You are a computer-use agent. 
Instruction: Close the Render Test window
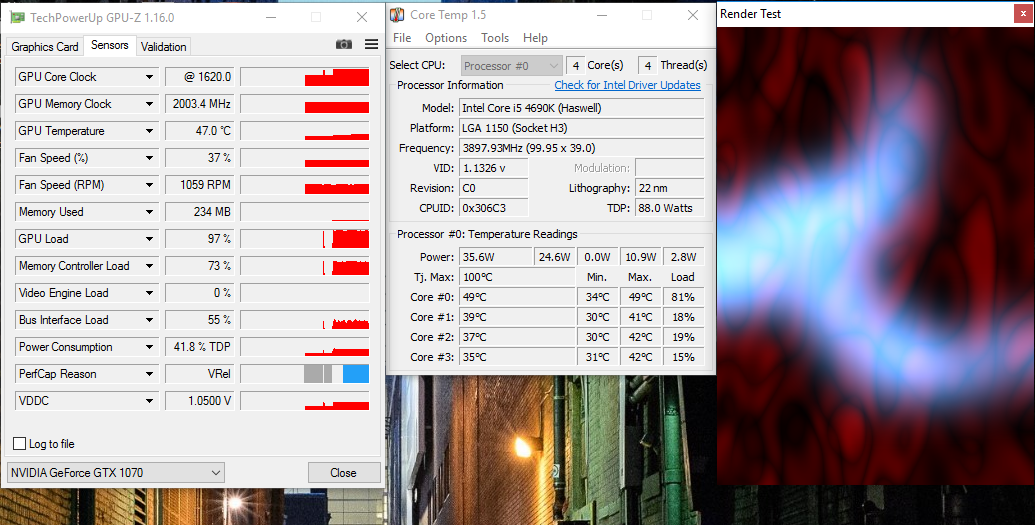(x=1023, y=14)
